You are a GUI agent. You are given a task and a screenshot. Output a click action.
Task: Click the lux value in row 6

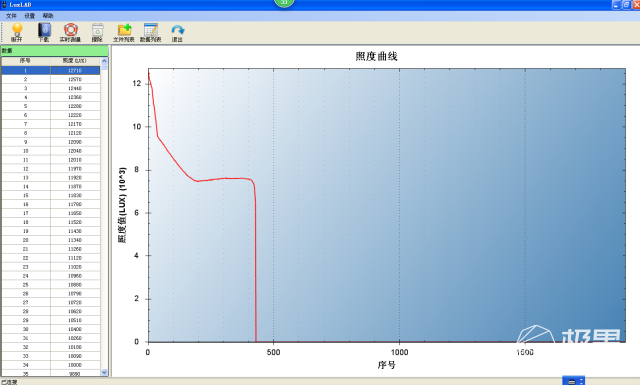pos(75,115)
